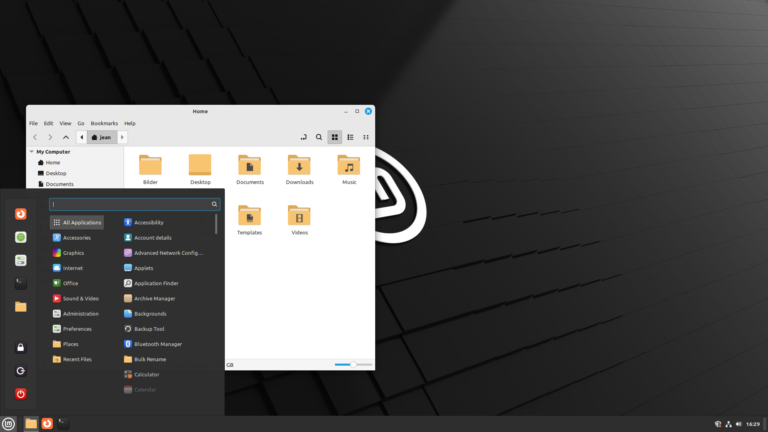Click Files icon in the taskbar

coord(31,424)
